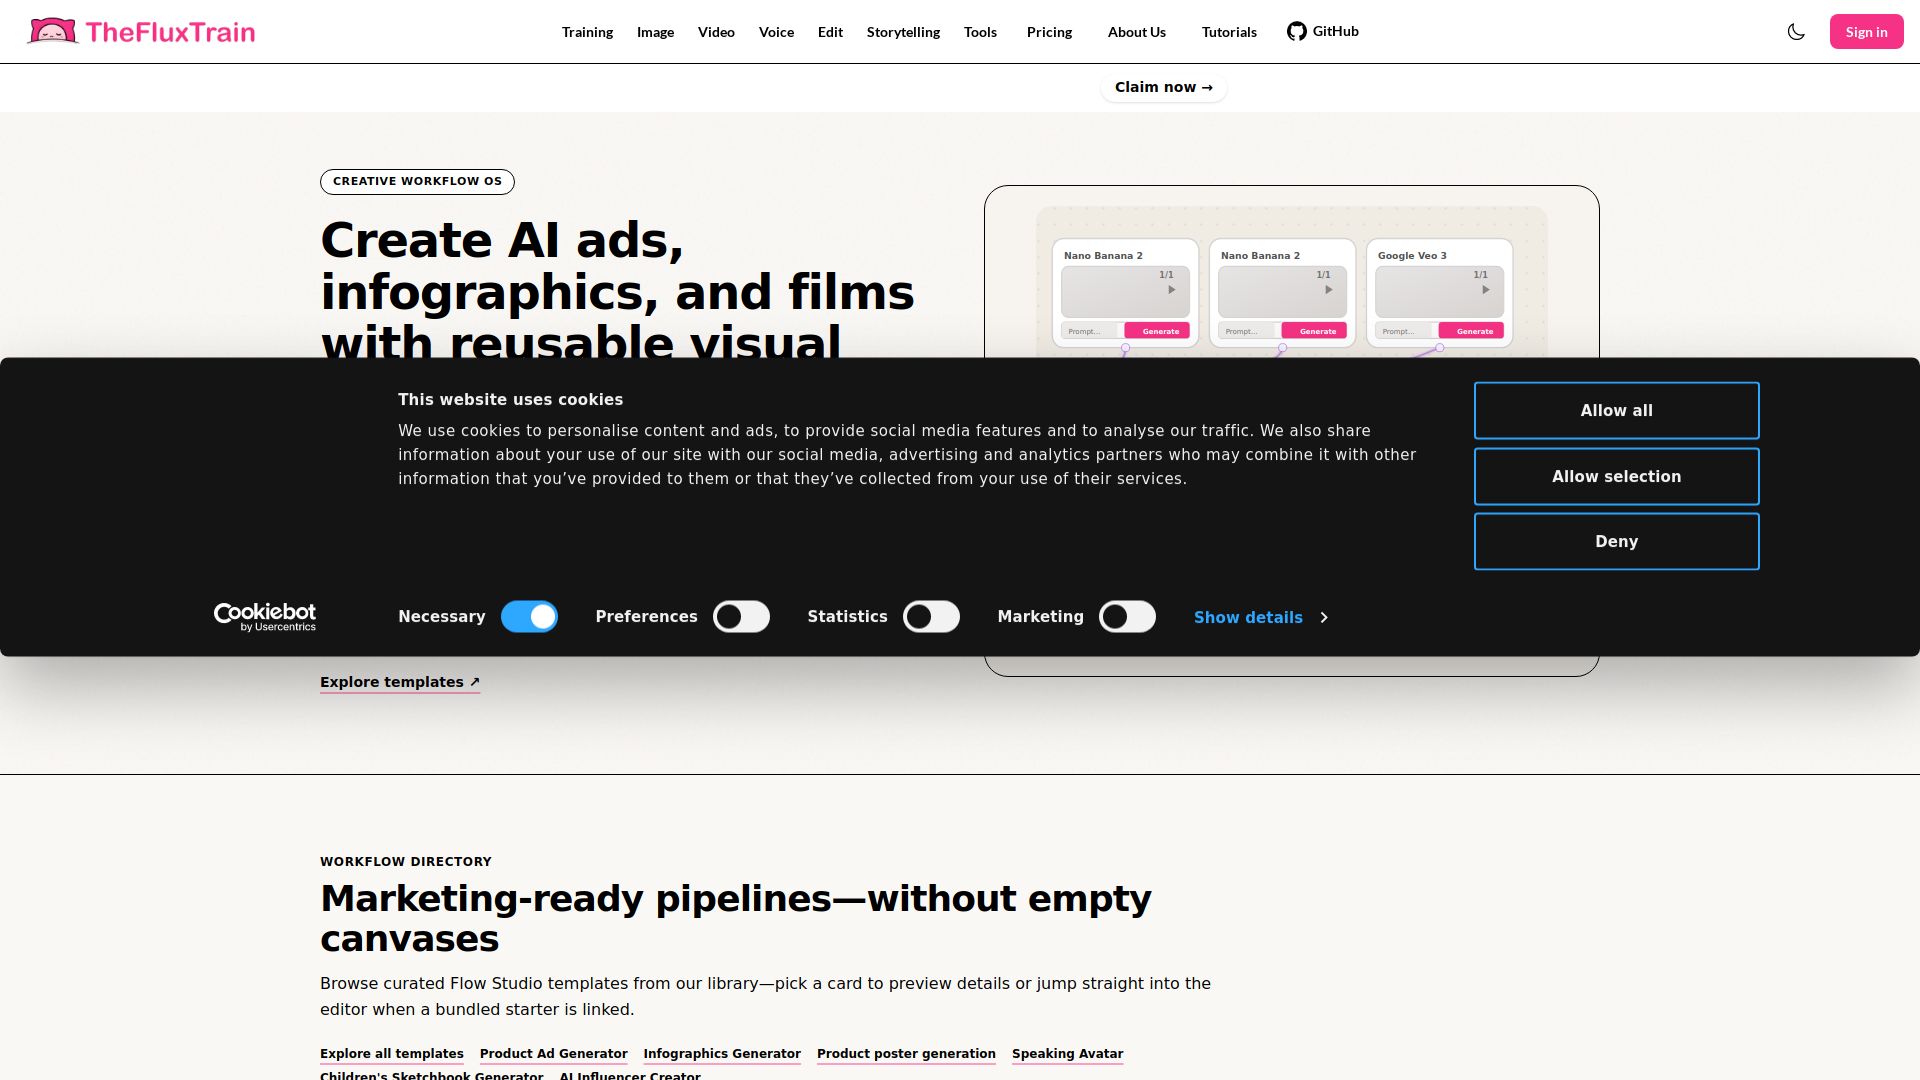
Task: Follow the Explore templates link
Action: tap(400, 682)
